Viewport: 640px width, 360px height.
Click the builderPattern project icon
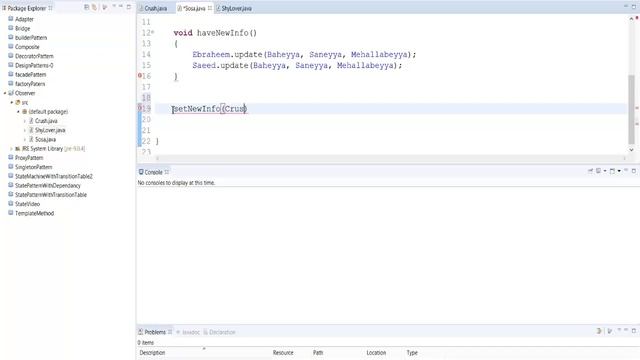point(11,37)
